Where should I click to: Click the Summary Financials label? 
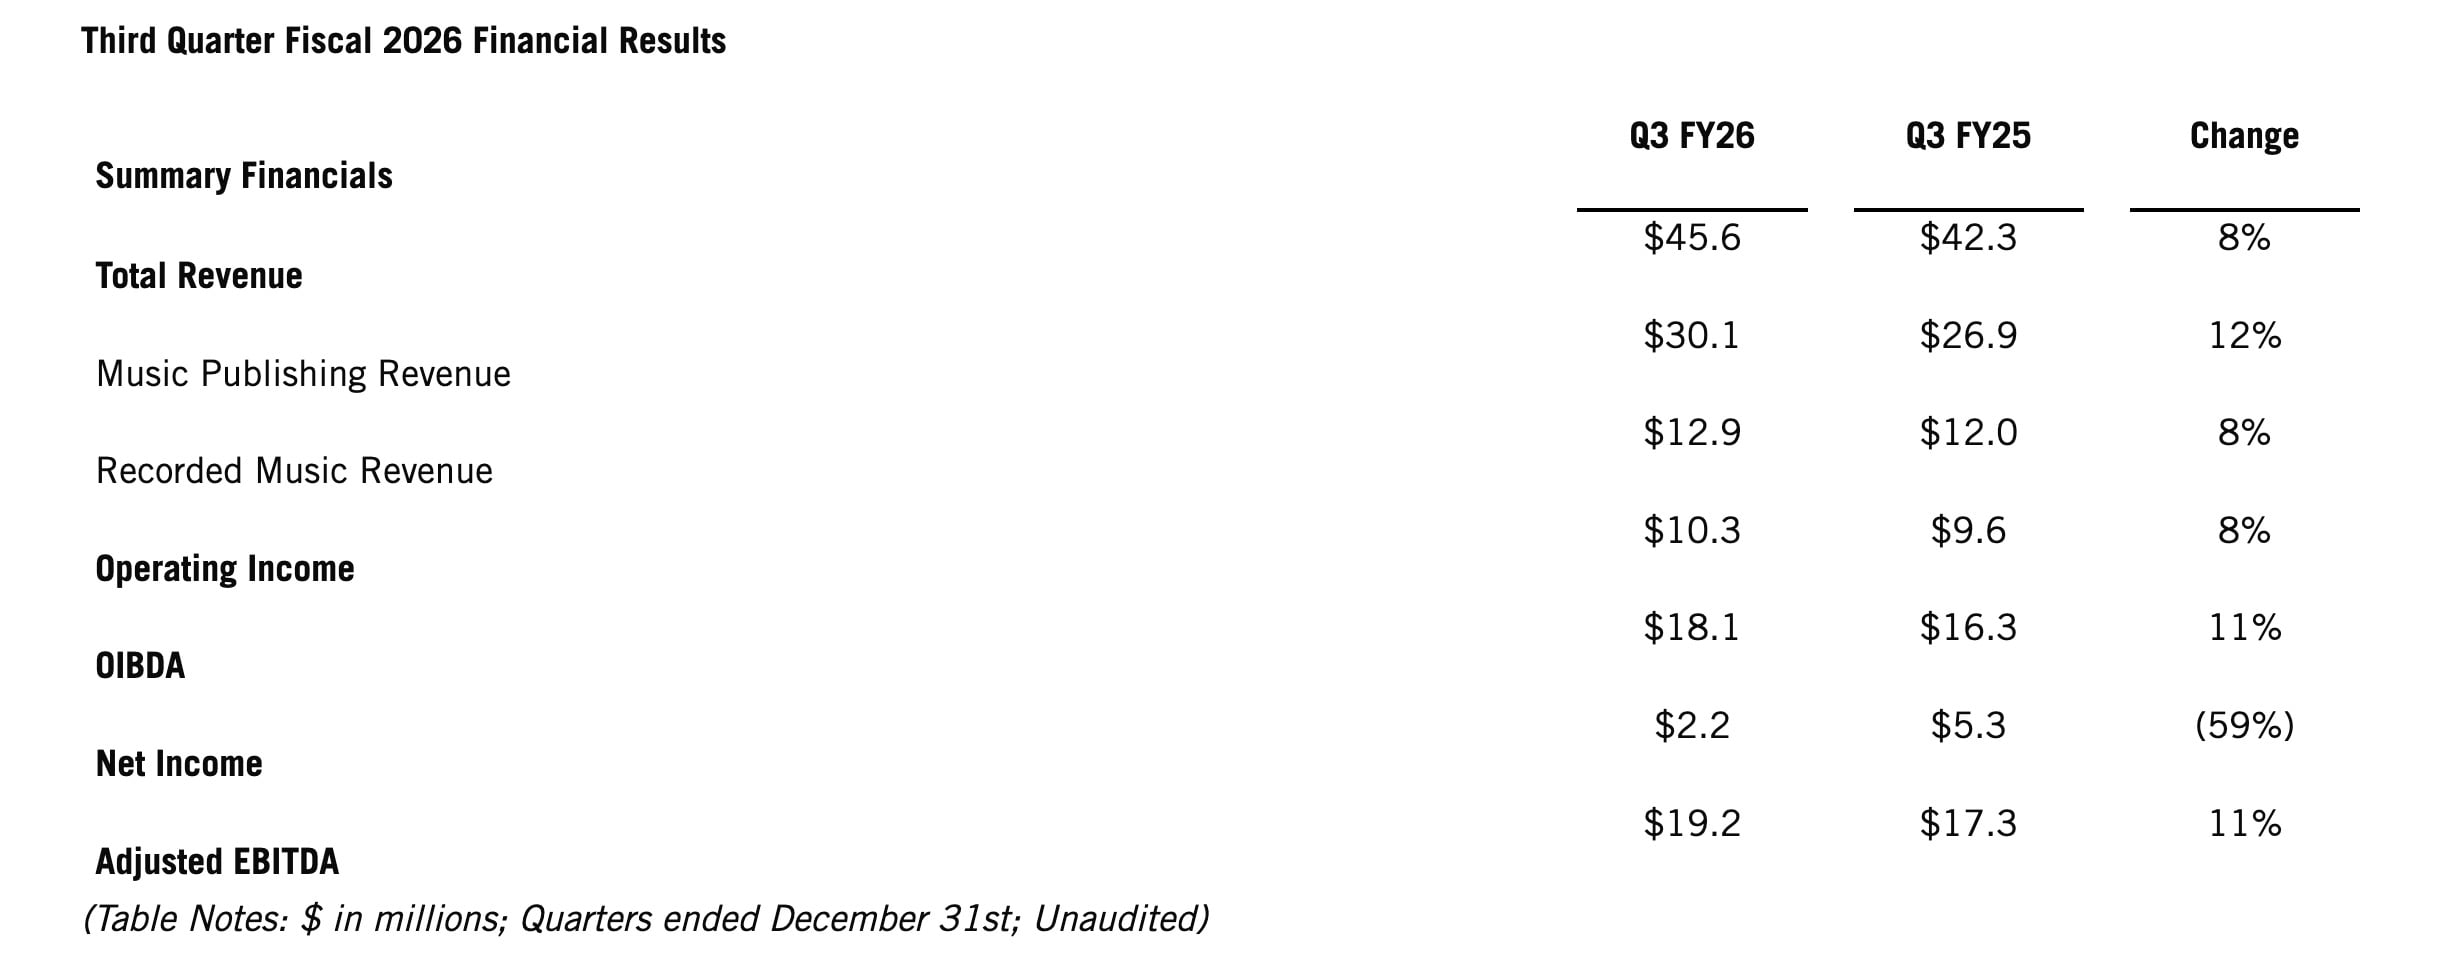244,176
